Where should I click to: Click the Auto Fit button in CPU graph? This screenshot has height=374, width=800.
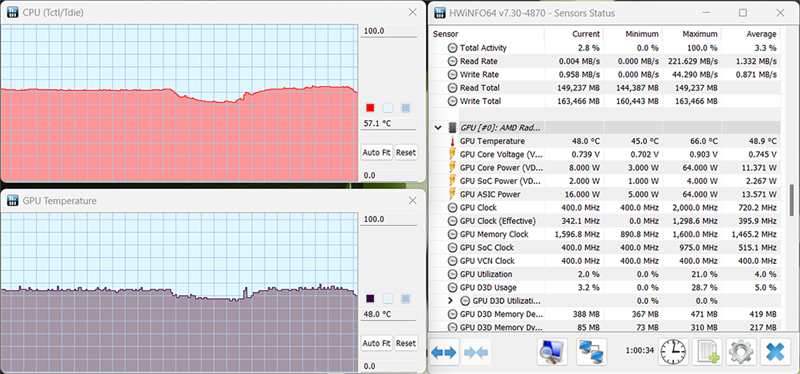click(377, 152)
